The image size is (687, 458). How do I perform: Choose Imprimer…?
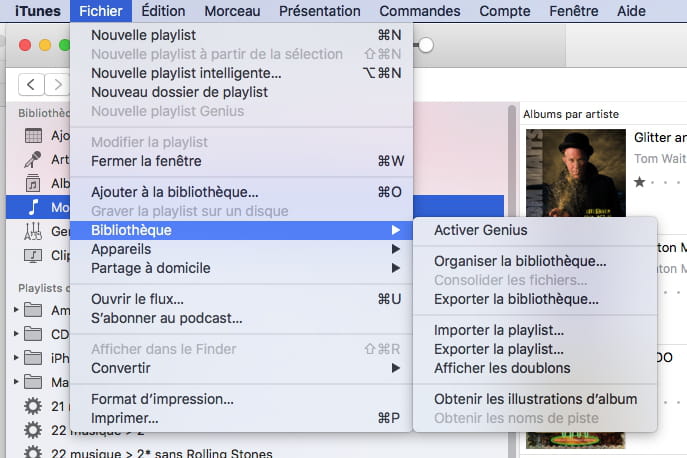coord(241,418)
